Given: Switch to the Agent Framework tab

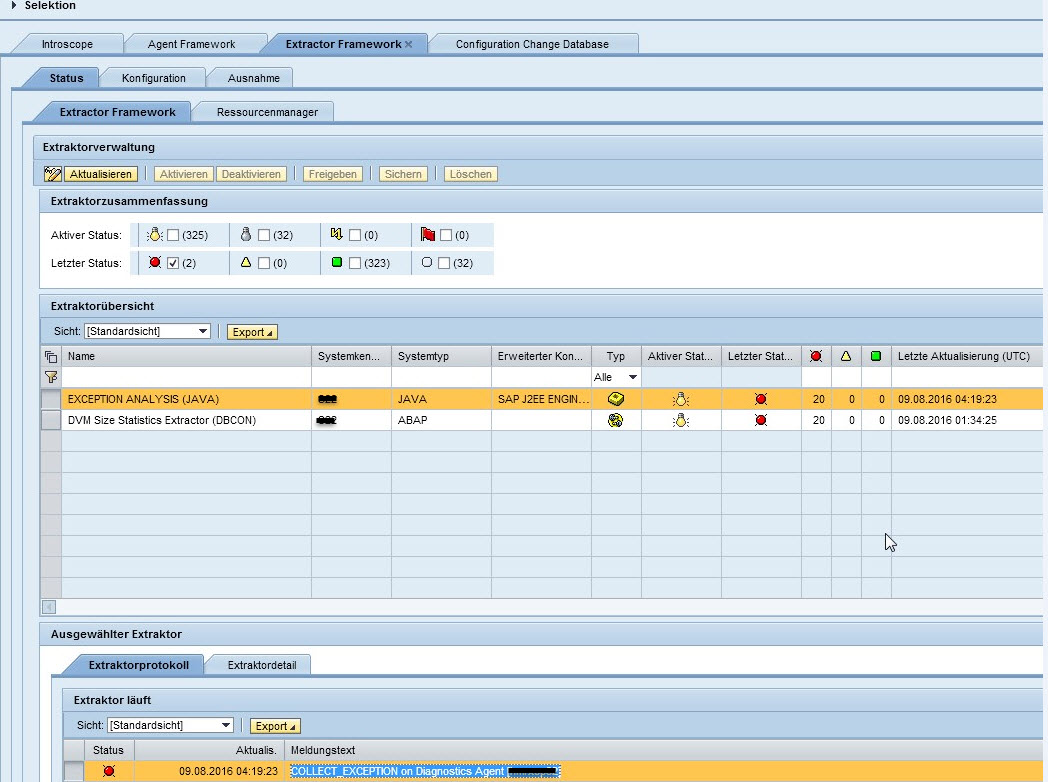Looking at the screenshot, I should [x=191, y=44].
